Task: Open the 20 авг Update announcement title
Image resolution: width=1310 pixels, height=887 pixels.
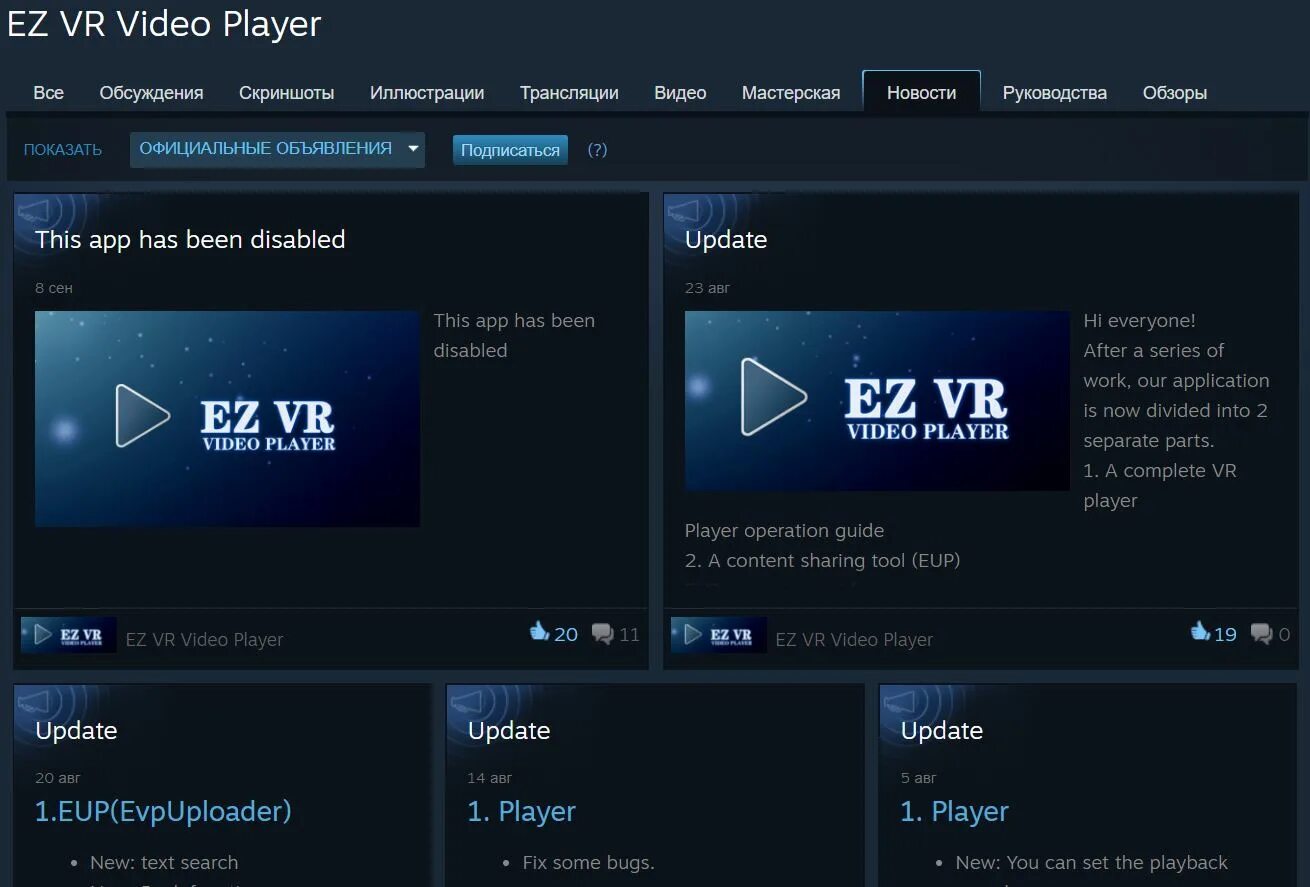Action: pos(76,730)
